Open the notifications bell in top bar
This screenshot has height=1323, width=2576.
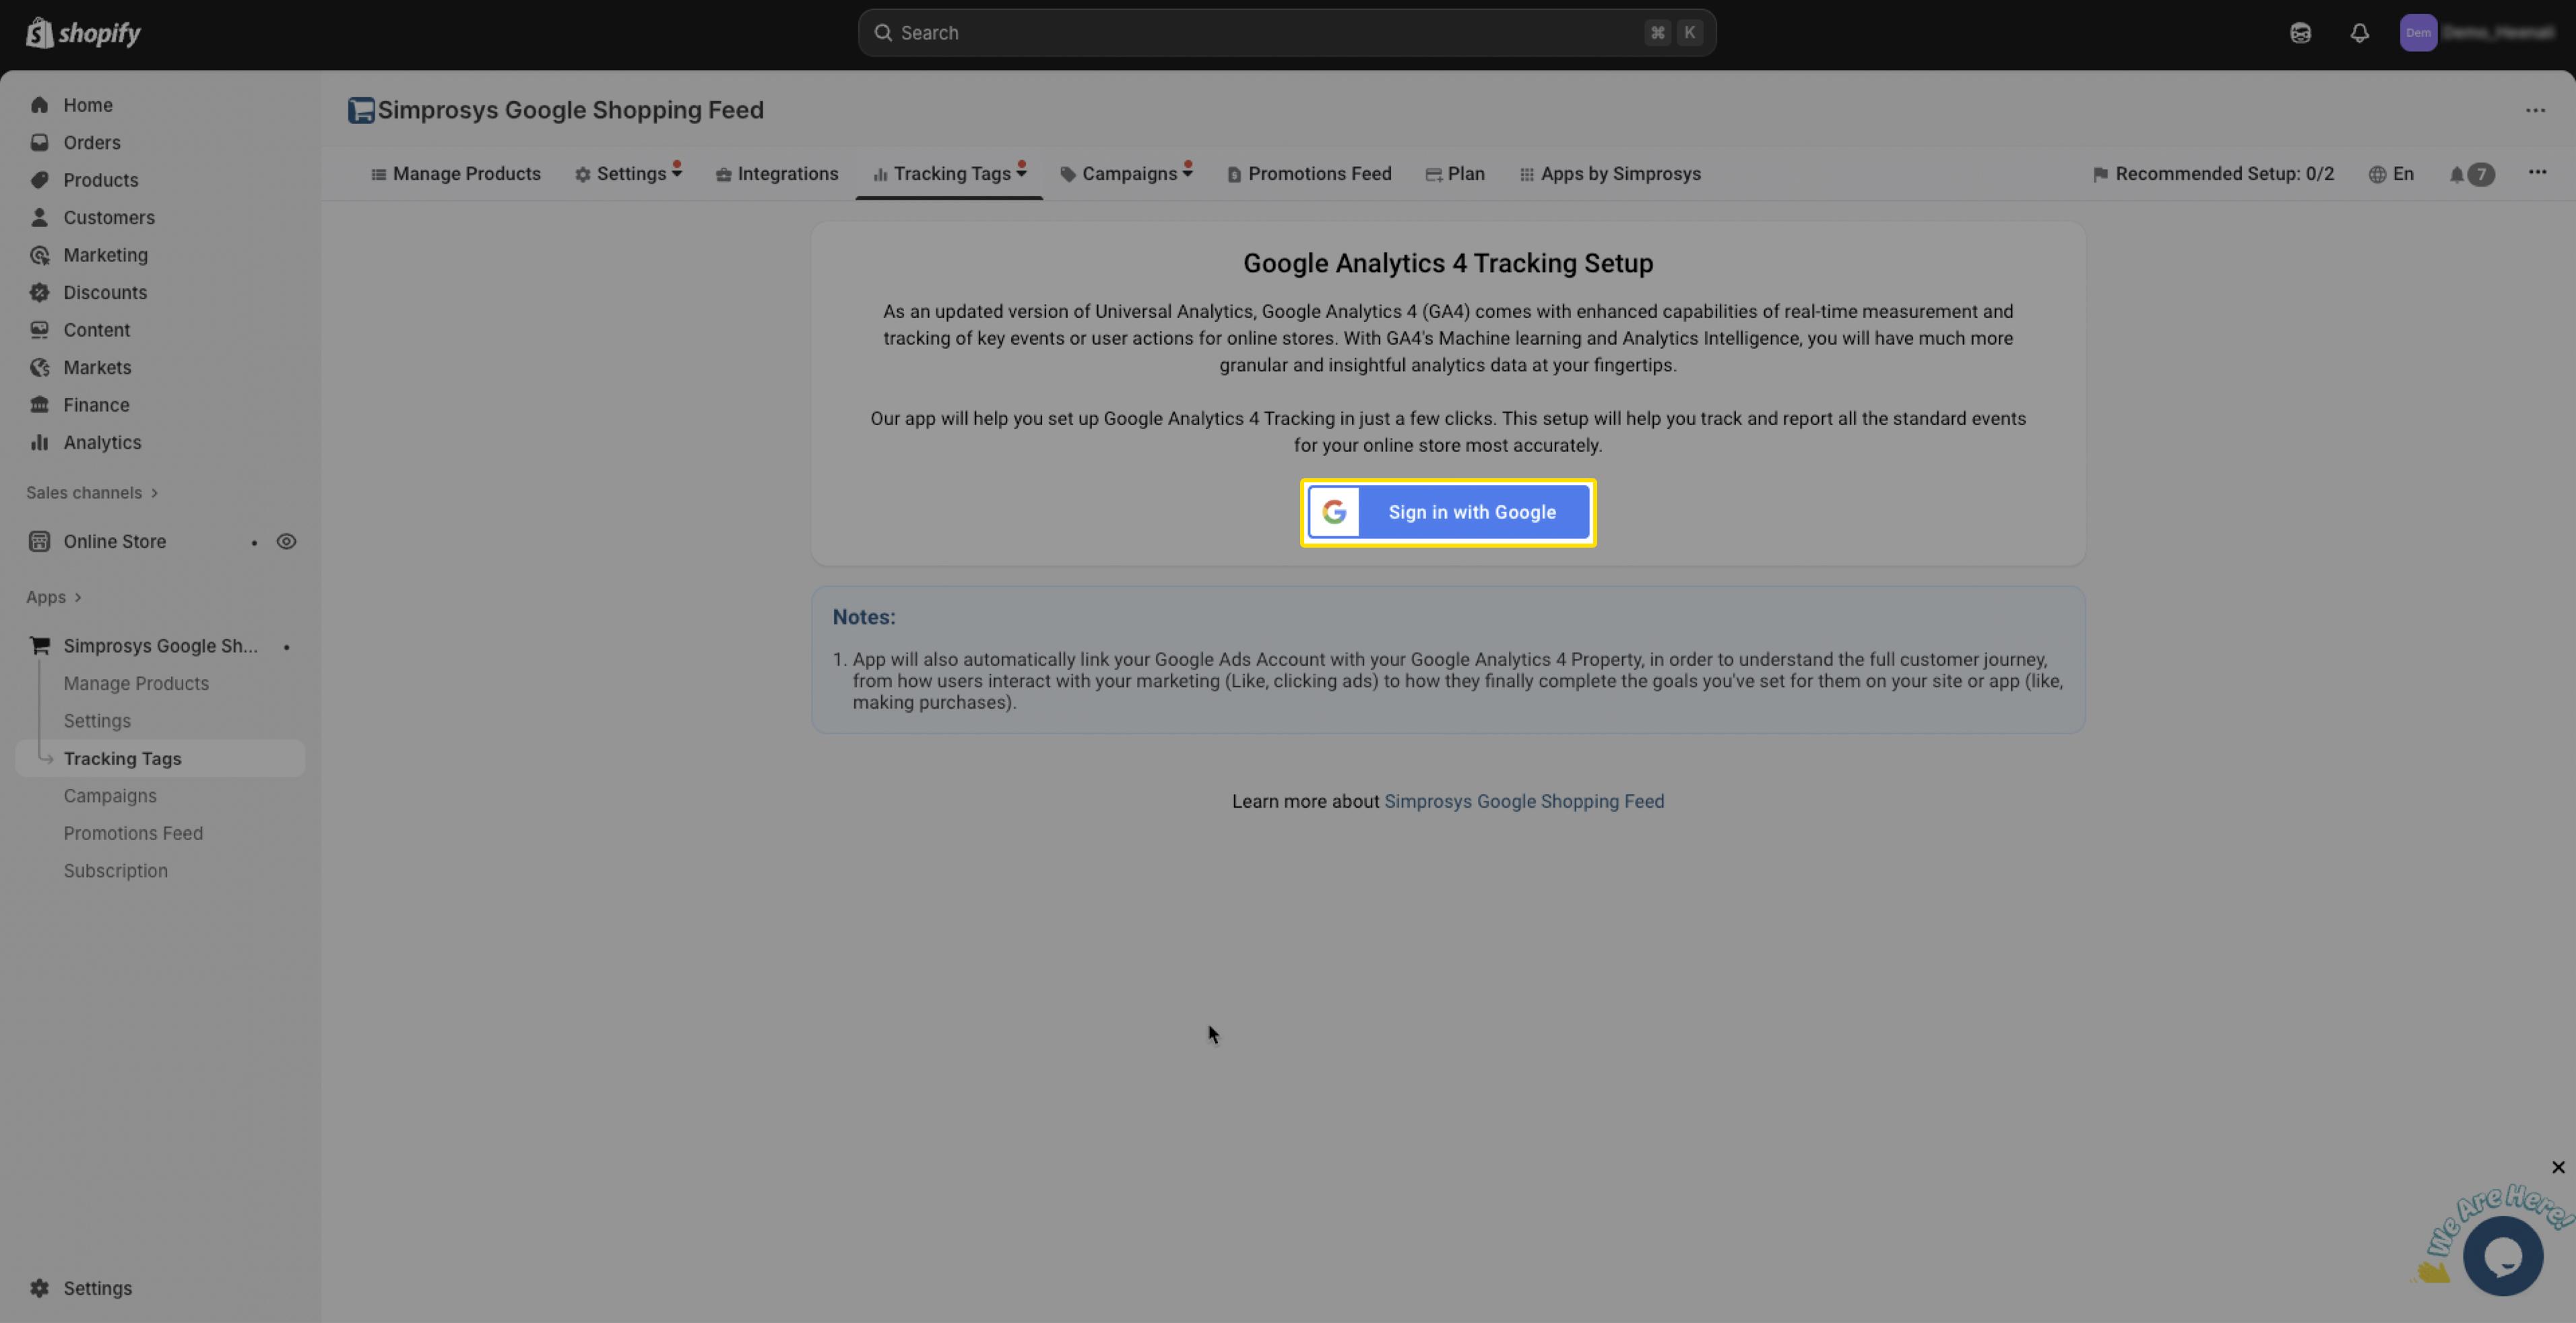pyautogui.click(x=2359, y=33)
